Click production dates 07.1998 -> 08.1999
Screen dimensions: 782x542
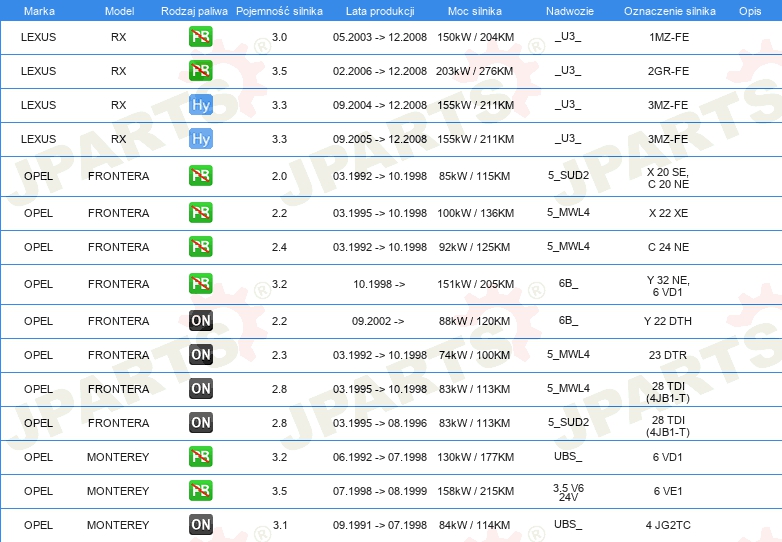380,491
